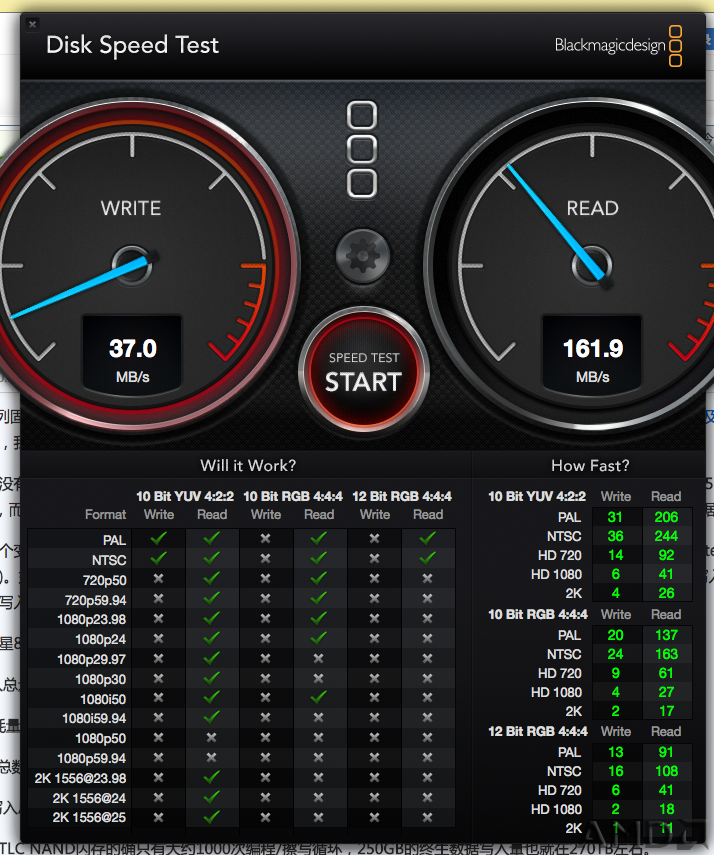The width and height of the screenshot is (714, 855).
Task: Click PAL 10 Bit YUV Read checkmark
Action: [x=212, y=539]
